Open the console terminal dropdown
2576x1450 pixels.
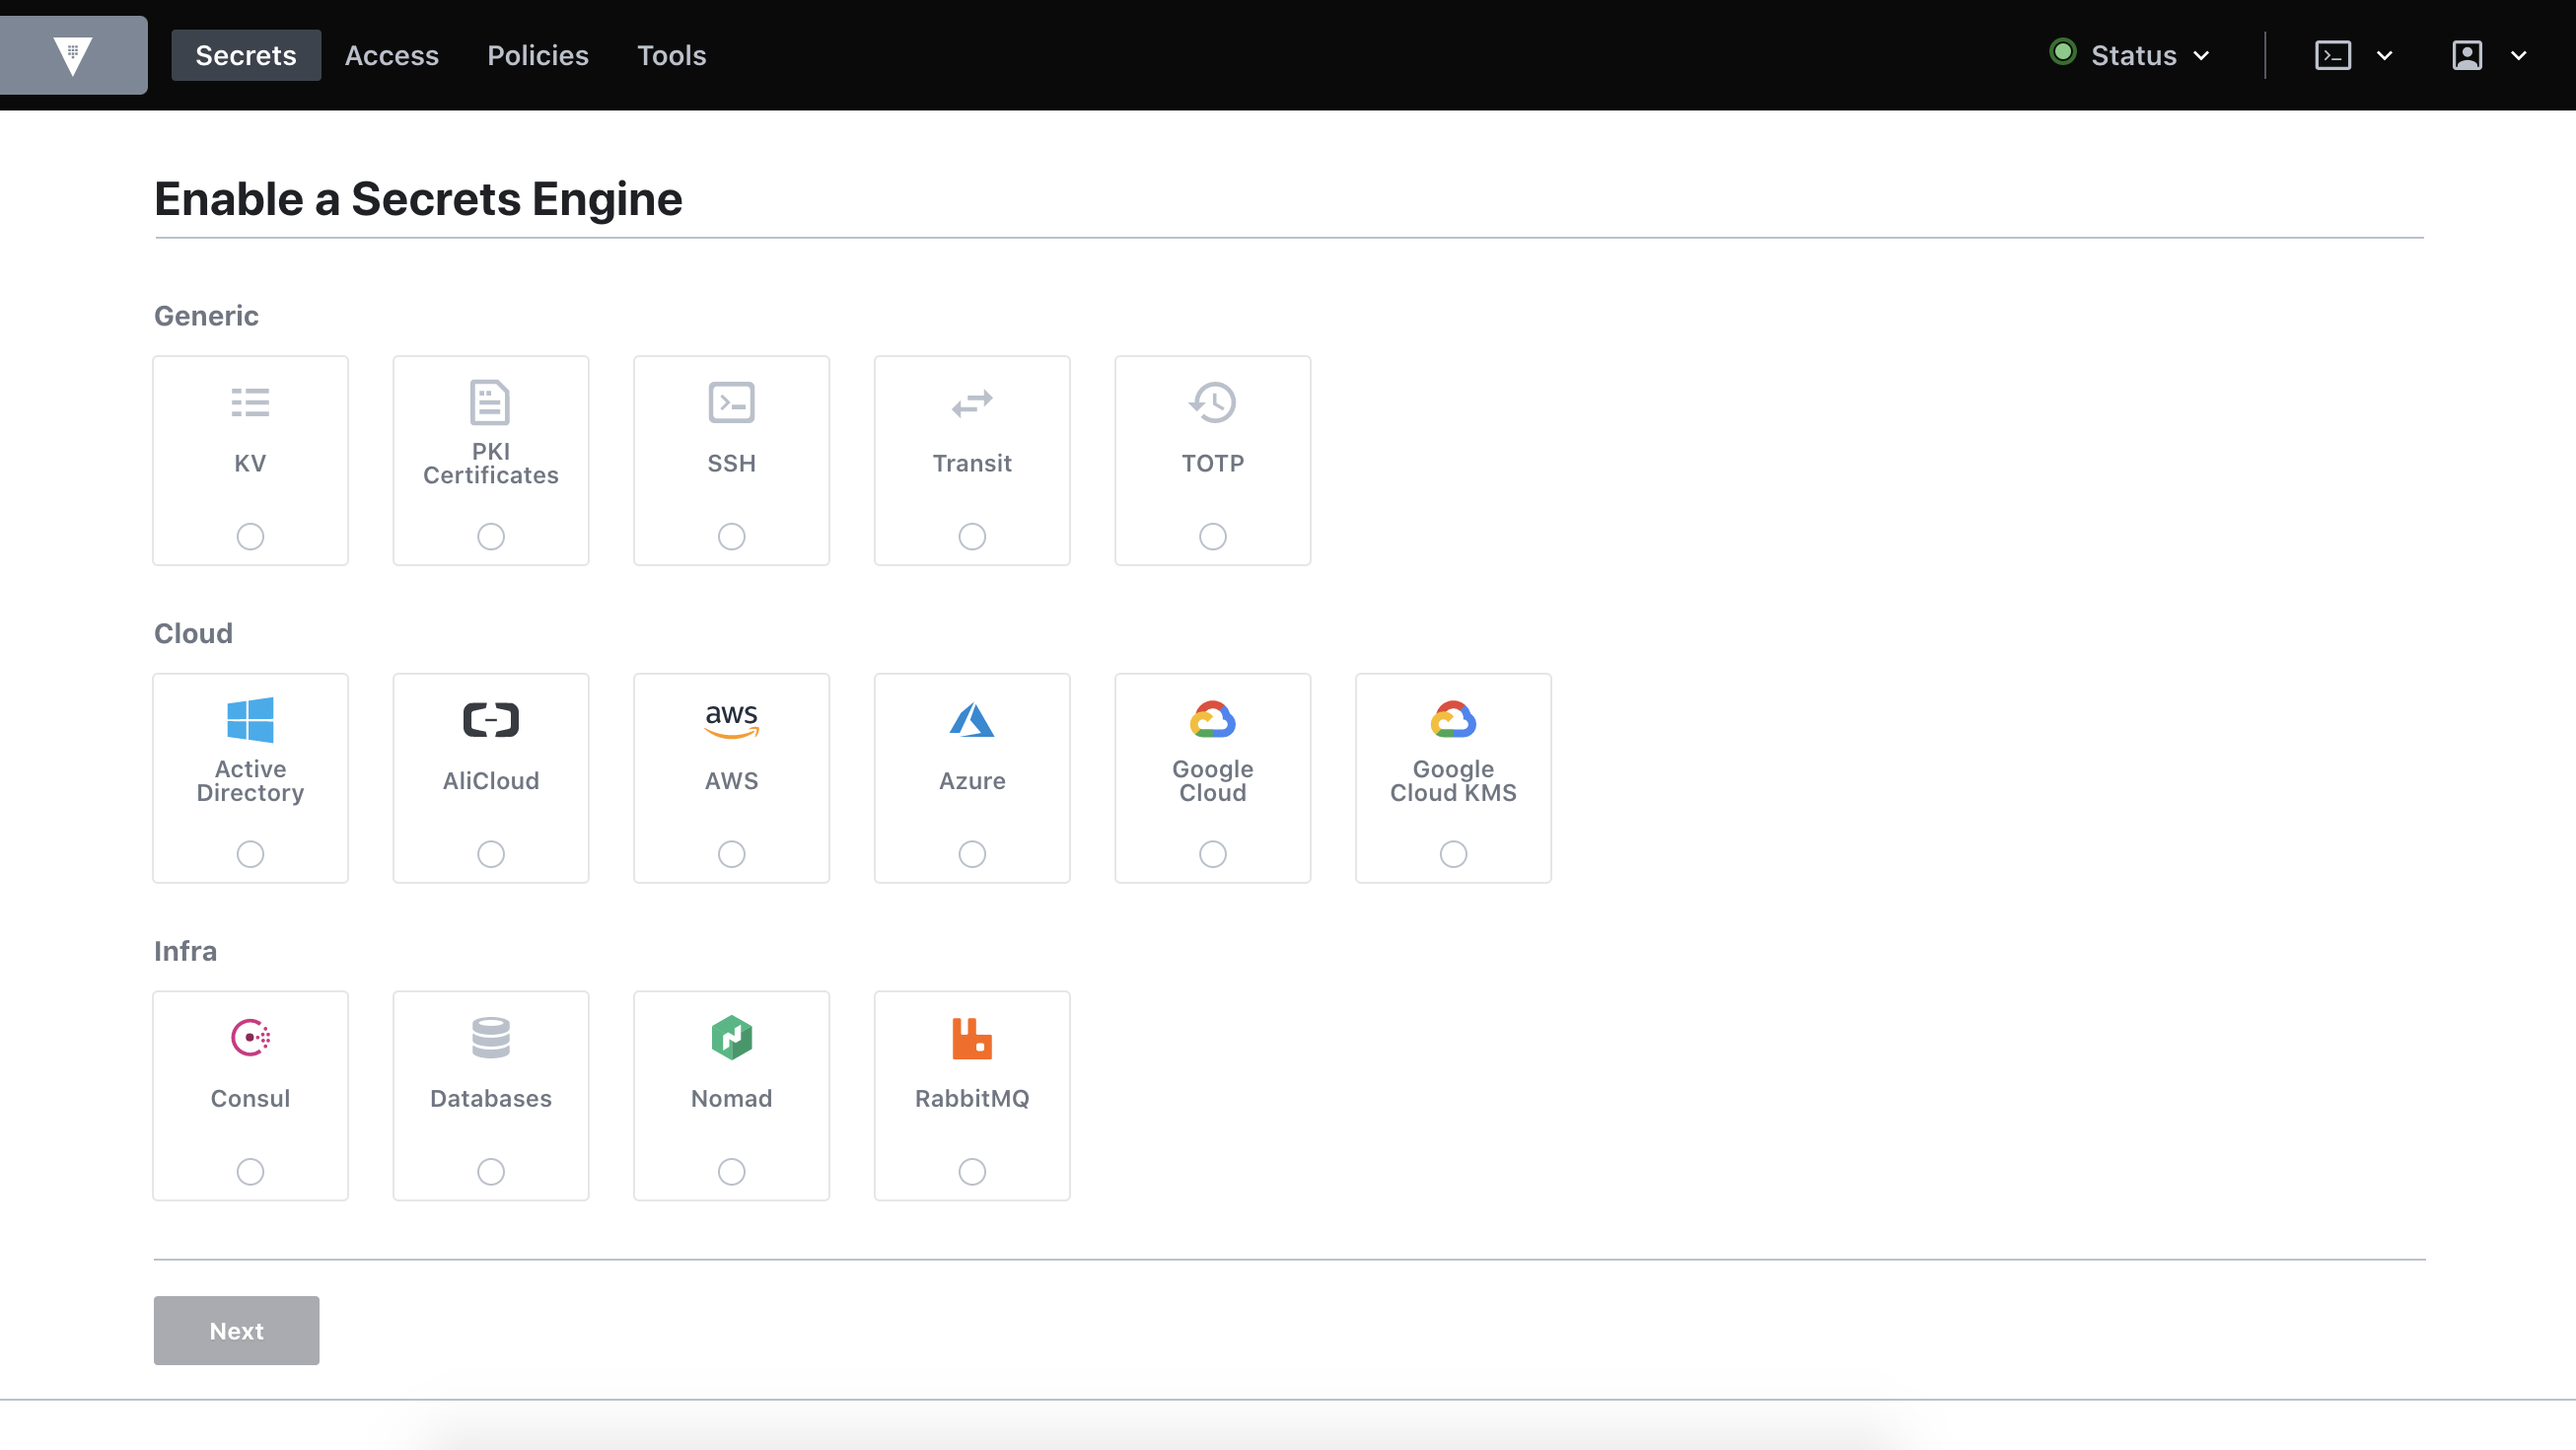2353,55
